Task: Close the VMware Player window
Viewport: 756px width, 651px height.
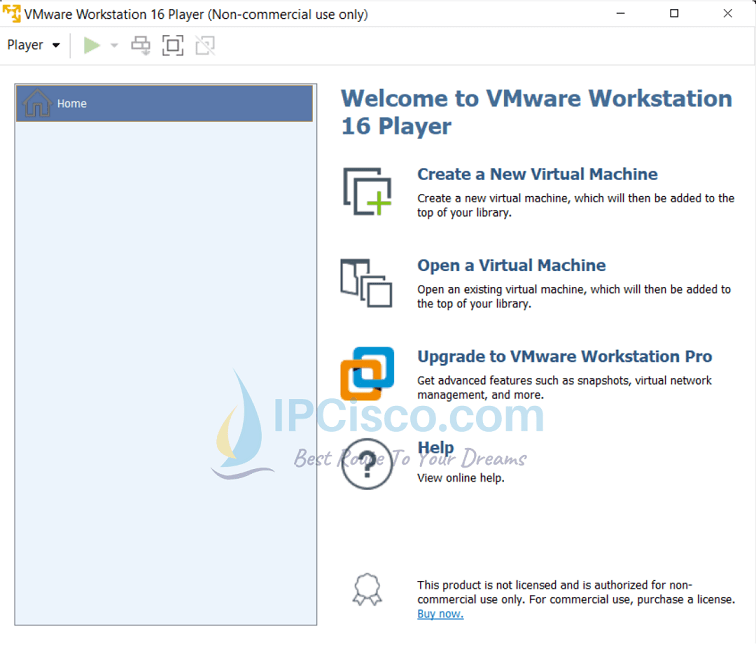Action: click(728, 14)
